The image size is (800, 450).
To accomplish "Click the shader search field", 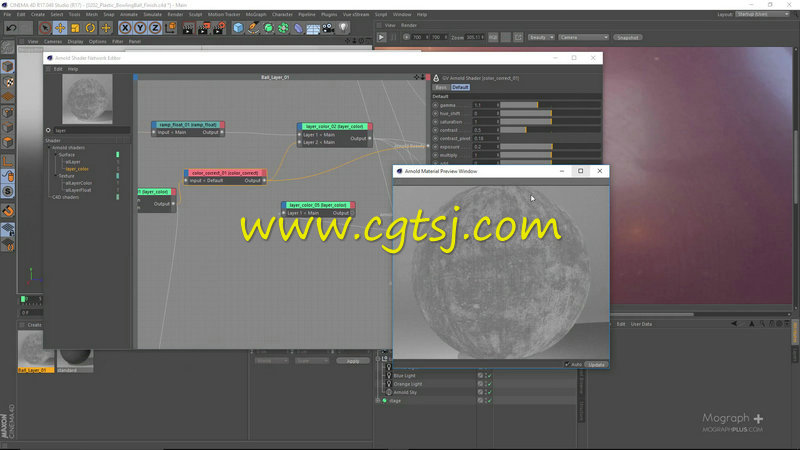I will (91, 130).
